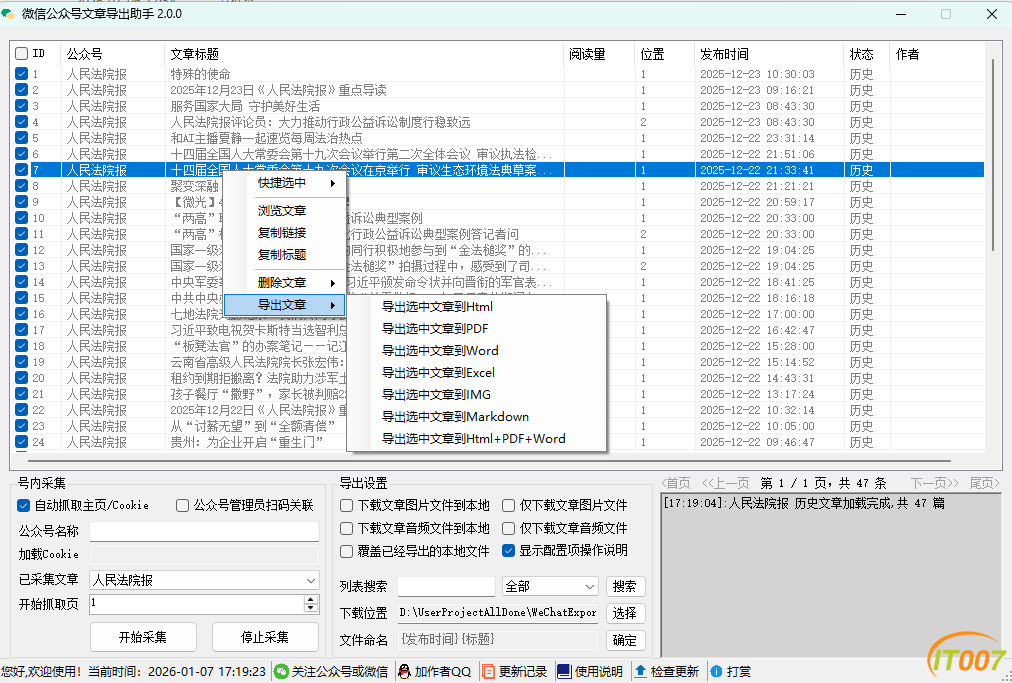Click the 公众号名称 text field
The height and width of the screenshot is (683, 1012).
pos(204,531)
